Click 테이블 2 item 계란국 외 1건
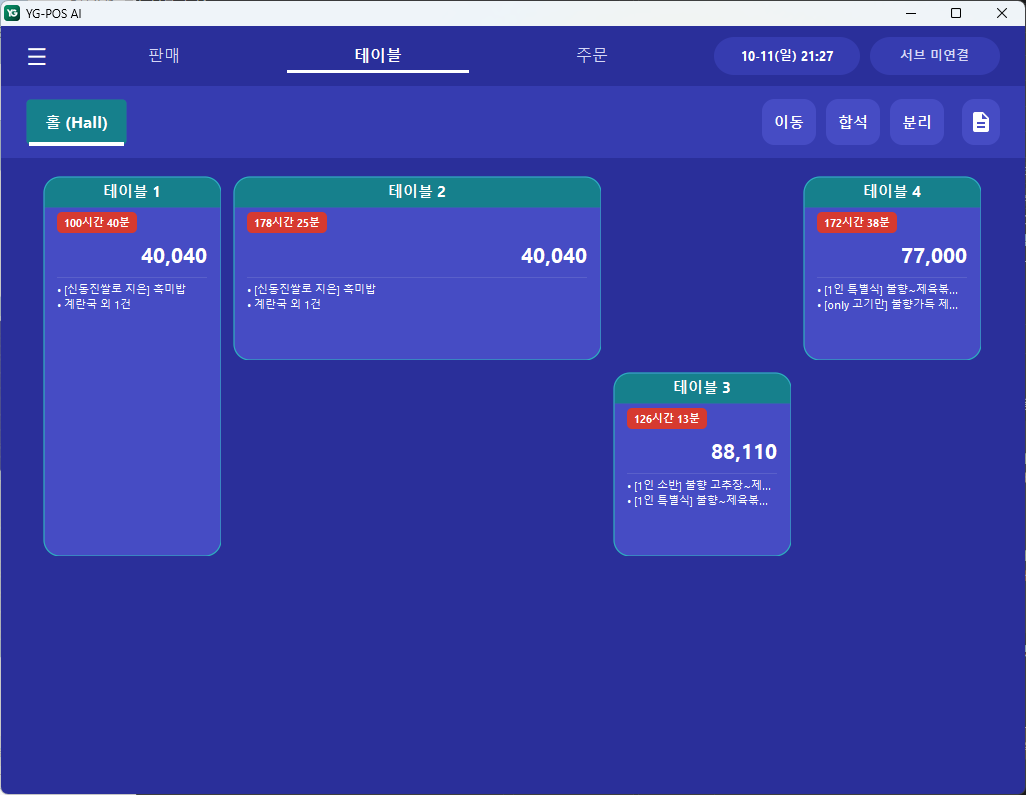1026x795 pixels. click(x=284, y=304)
